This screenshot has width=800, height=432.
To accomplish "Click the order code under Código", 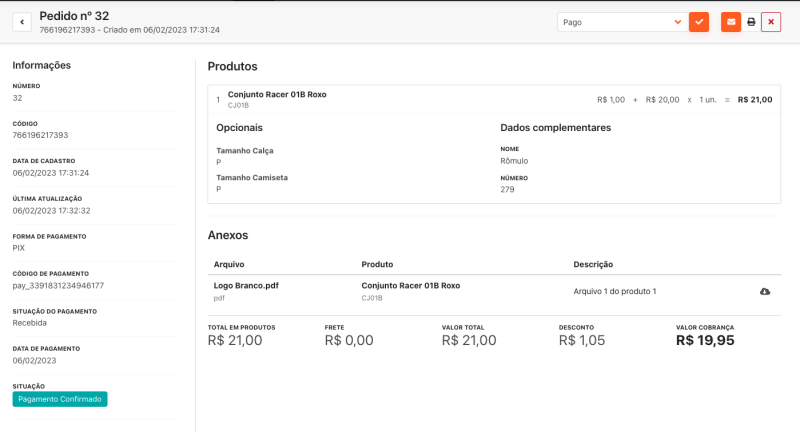I will pyautogui.click(x=40, y=135).
